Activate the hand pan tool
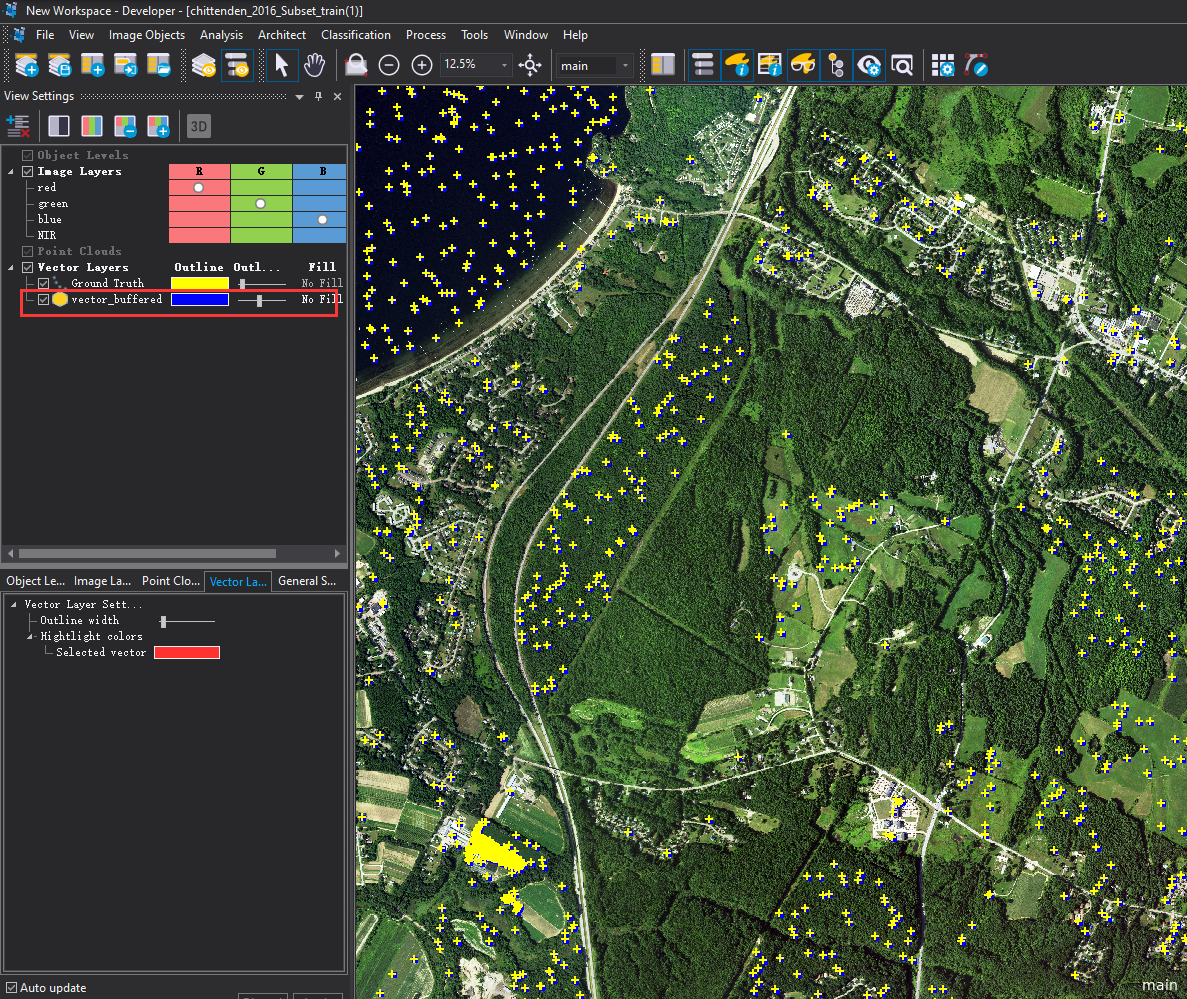Image resolution: width=1187 pixels, height=999 pixels. pos(315,65)
